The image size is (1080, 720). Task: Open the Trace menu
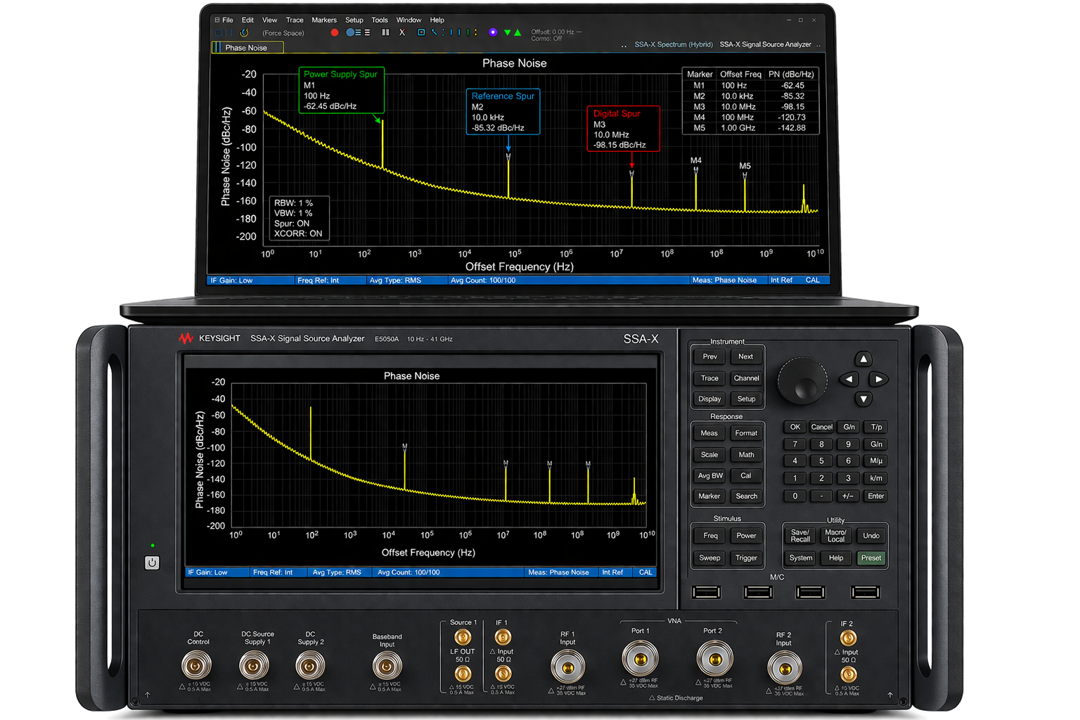294,20
